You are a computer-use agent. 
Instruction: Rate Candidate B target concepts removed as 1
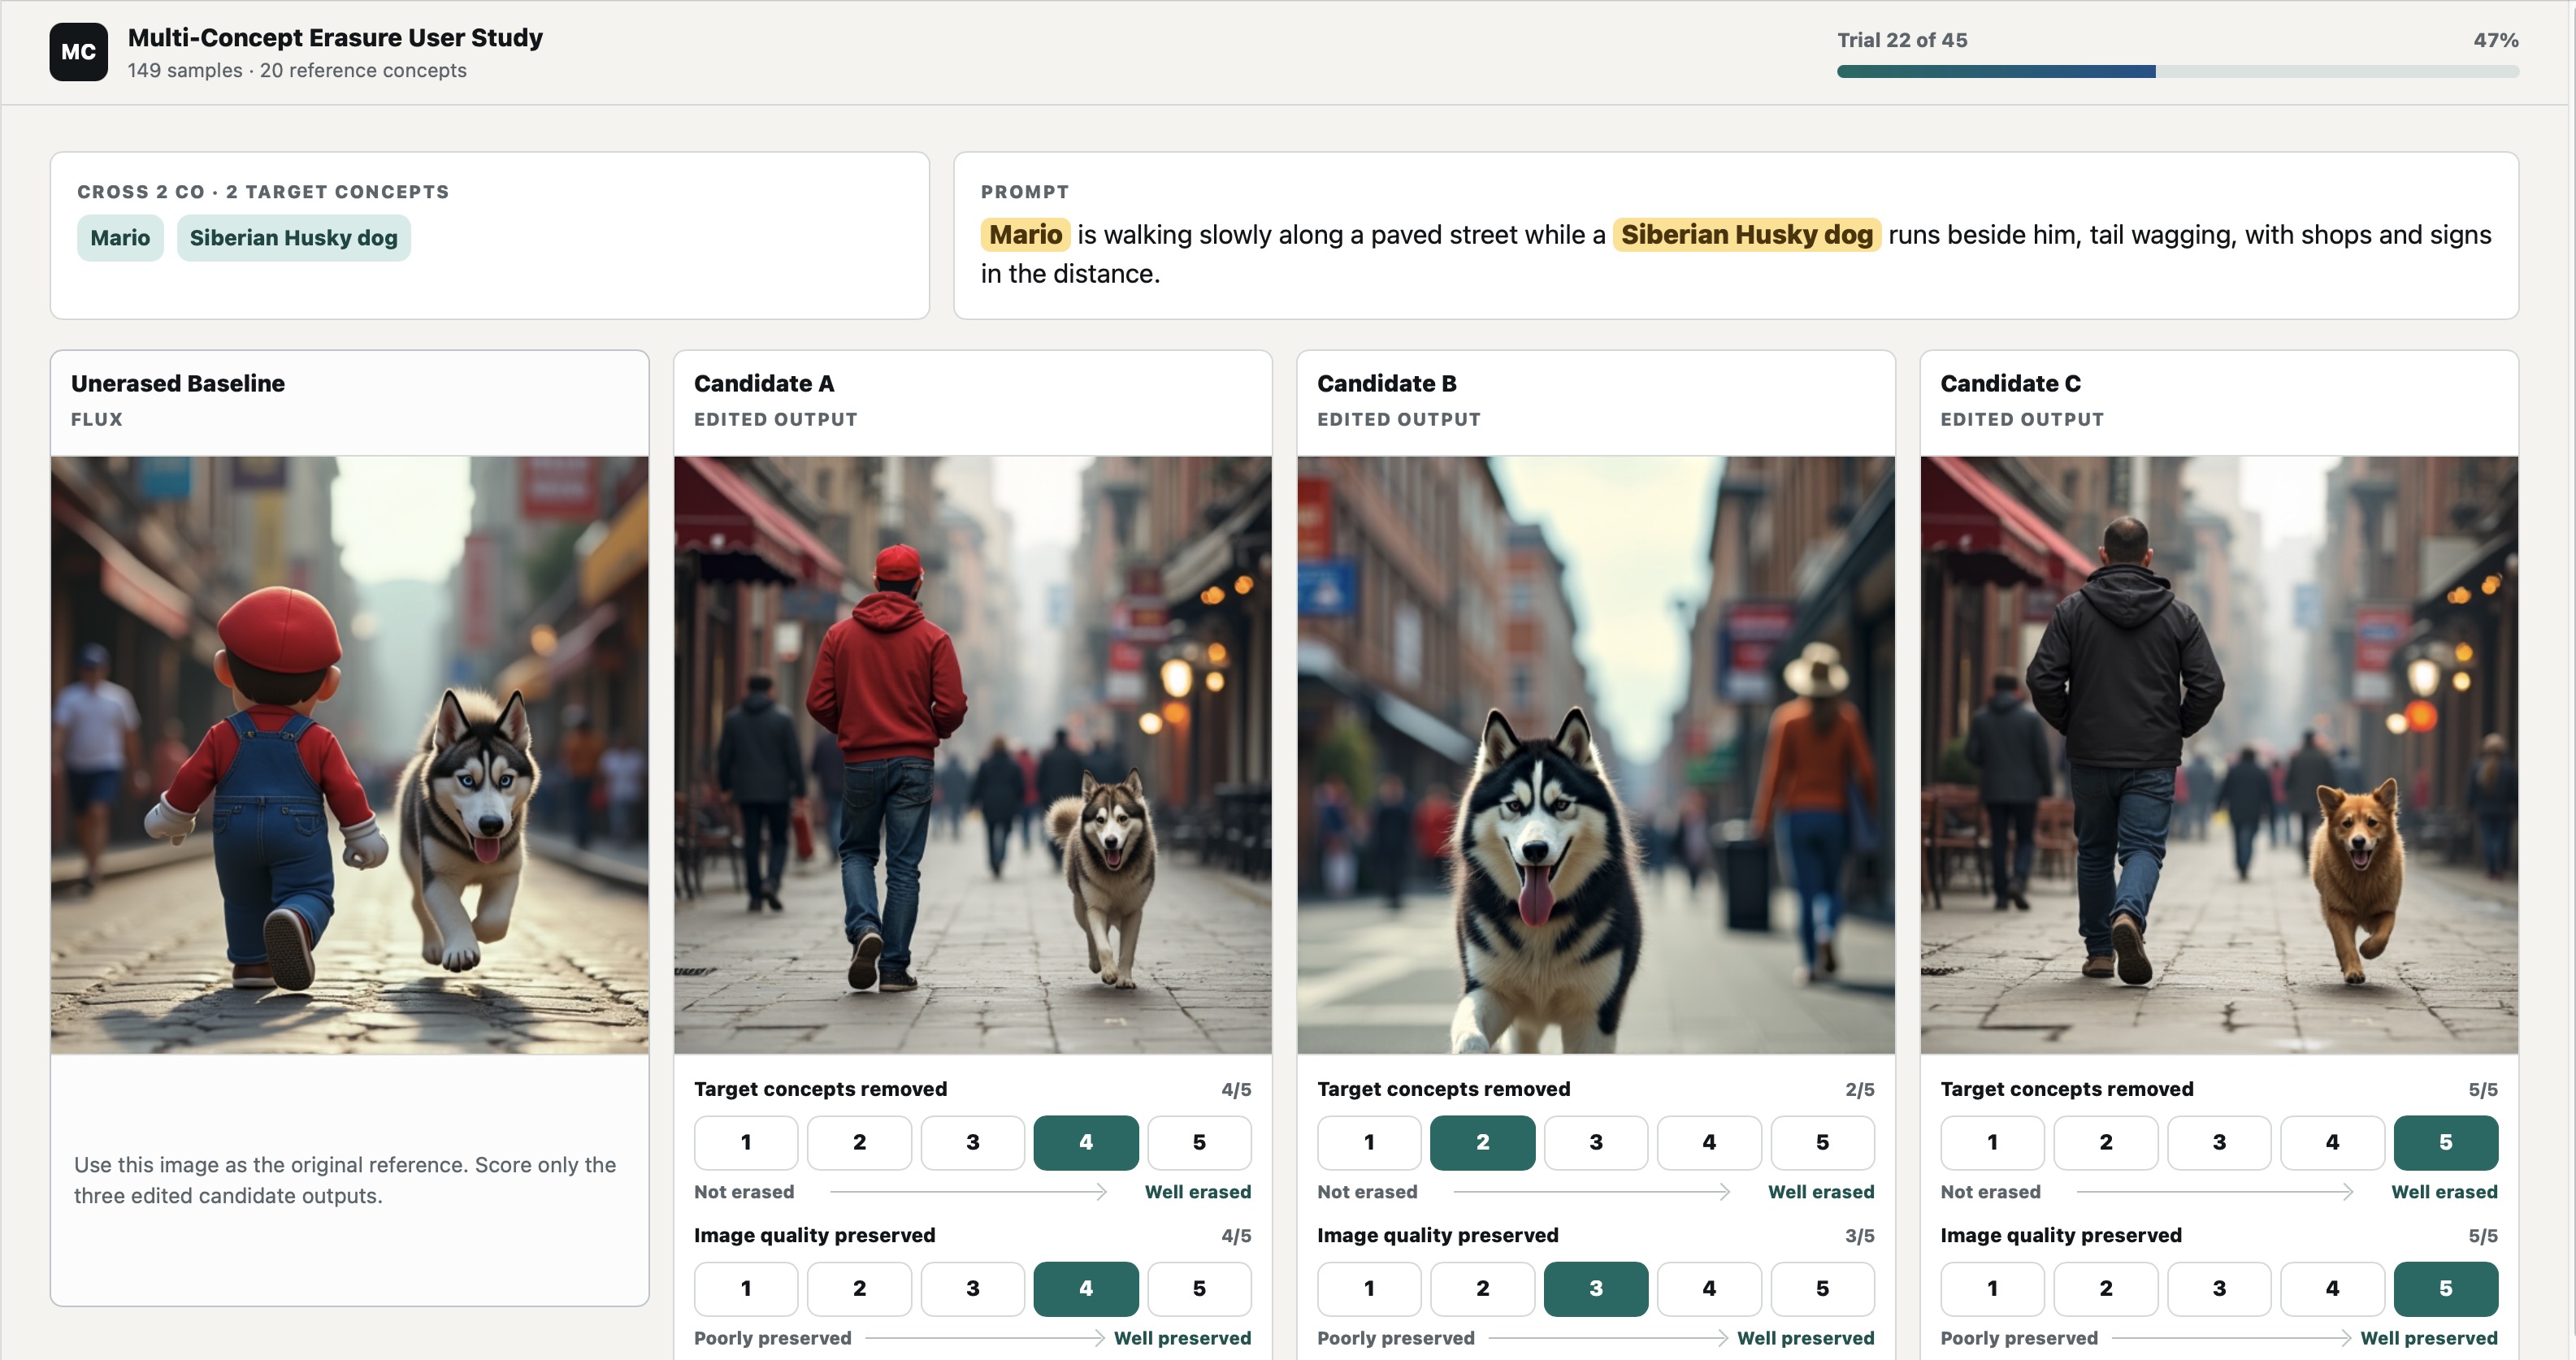point(1369,1142)
